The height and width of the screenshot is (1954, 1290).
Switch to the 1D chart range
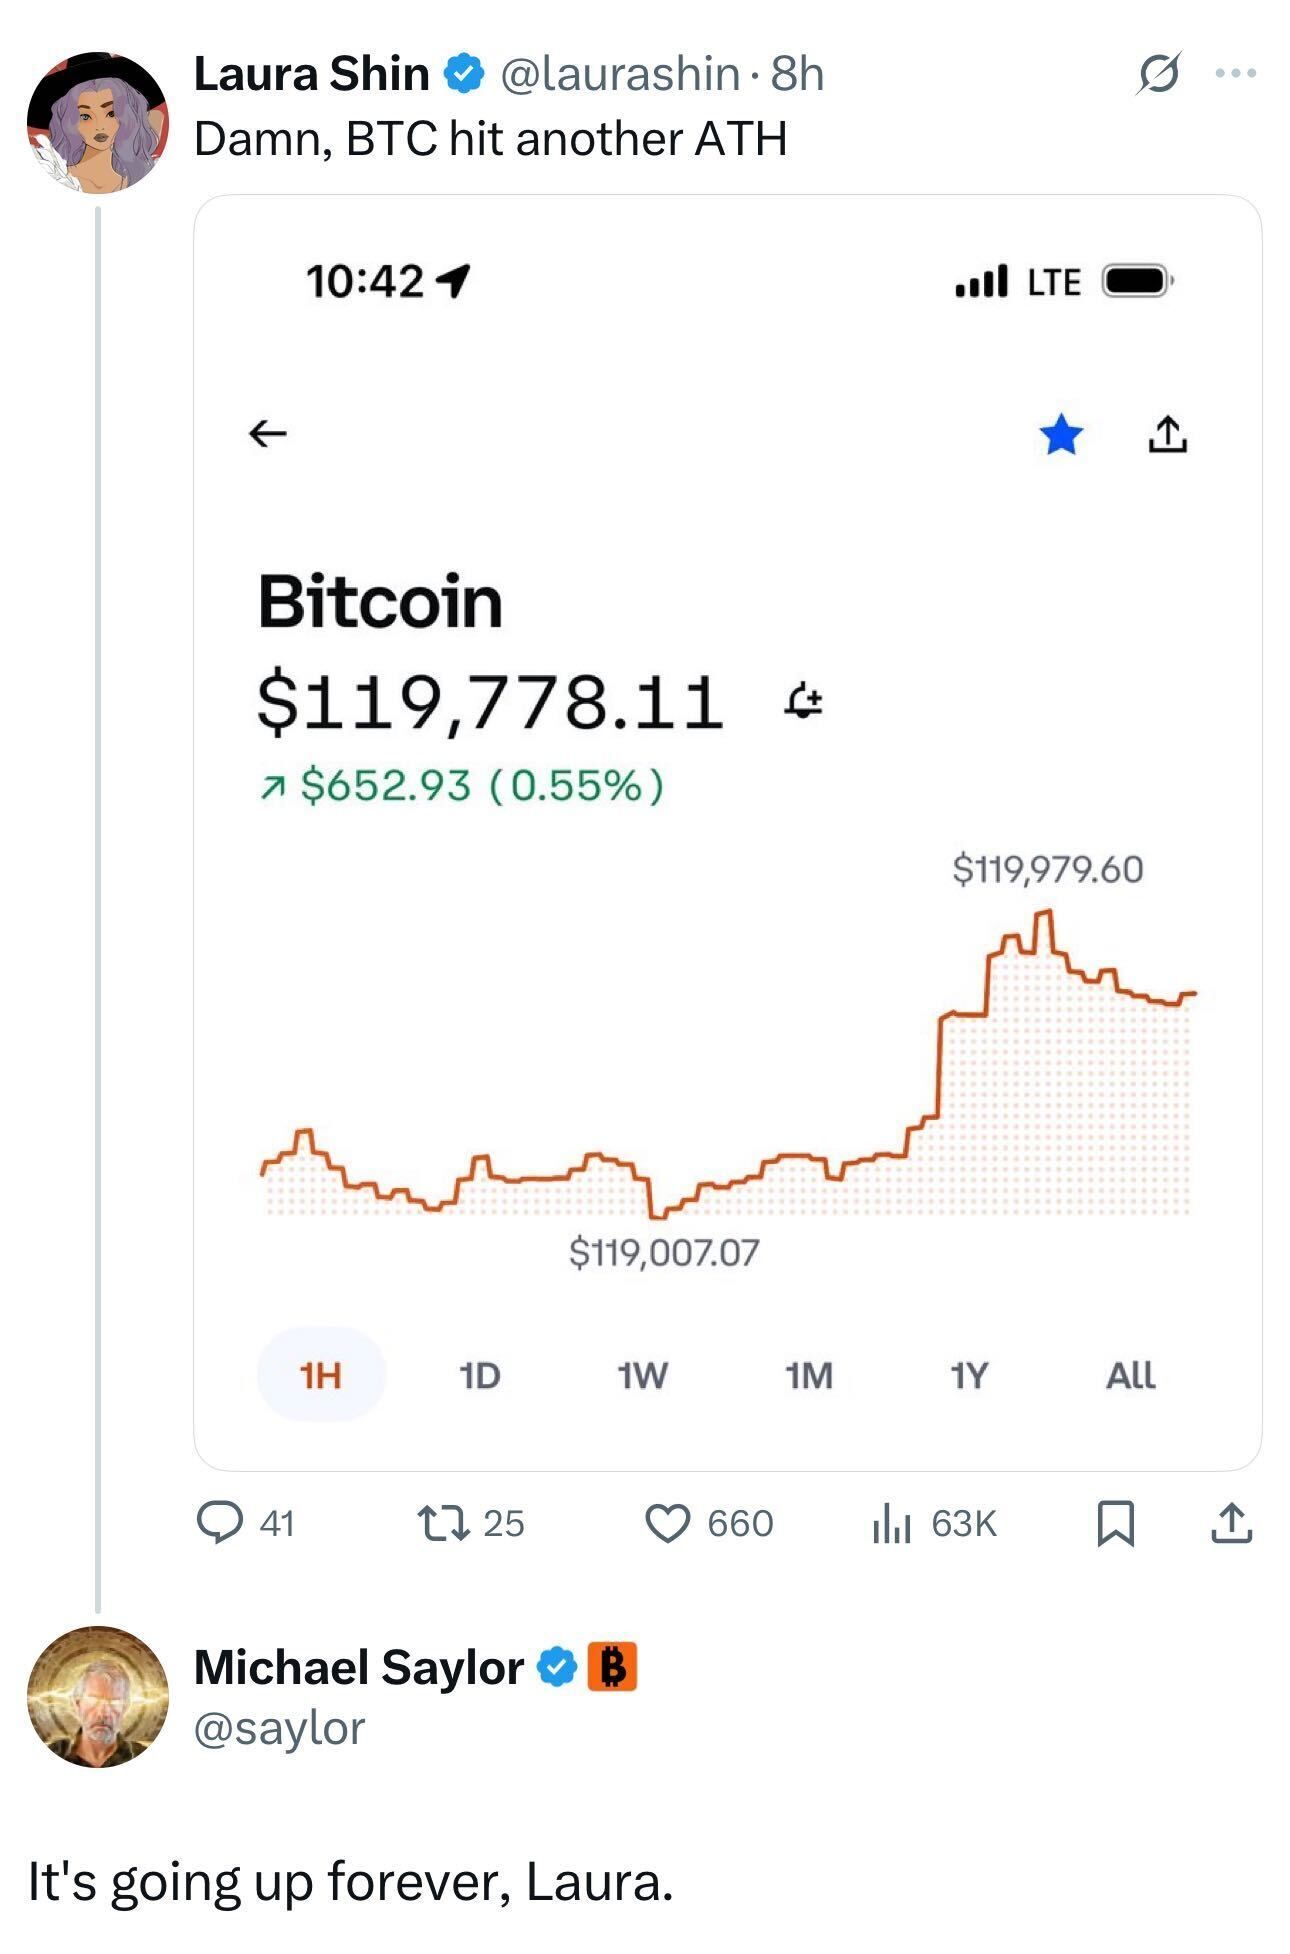click(480, 1375)
